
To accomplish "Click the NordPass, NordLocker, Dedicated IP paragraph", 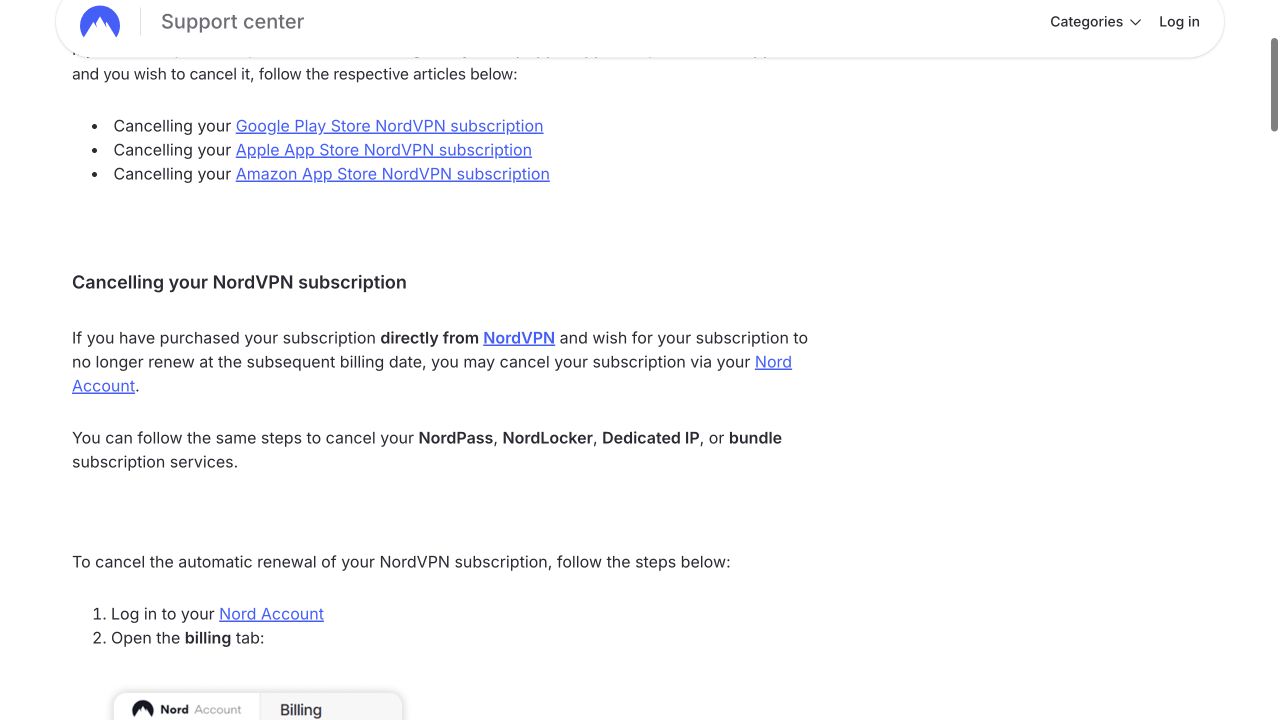I will click(x=427, y=450).
